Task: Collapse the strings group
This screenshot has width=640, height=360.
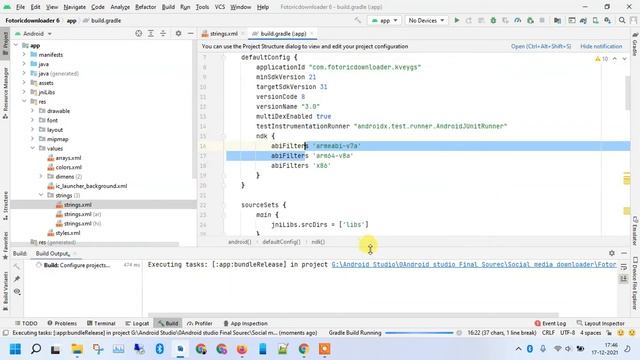Action: pyautogui.click(x=41, y=196)
